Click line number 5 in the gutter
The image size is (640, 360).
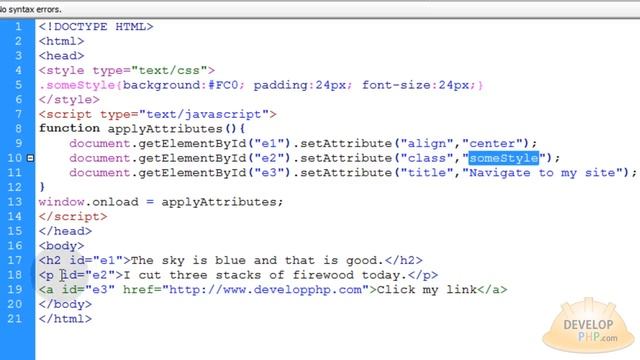18,85
